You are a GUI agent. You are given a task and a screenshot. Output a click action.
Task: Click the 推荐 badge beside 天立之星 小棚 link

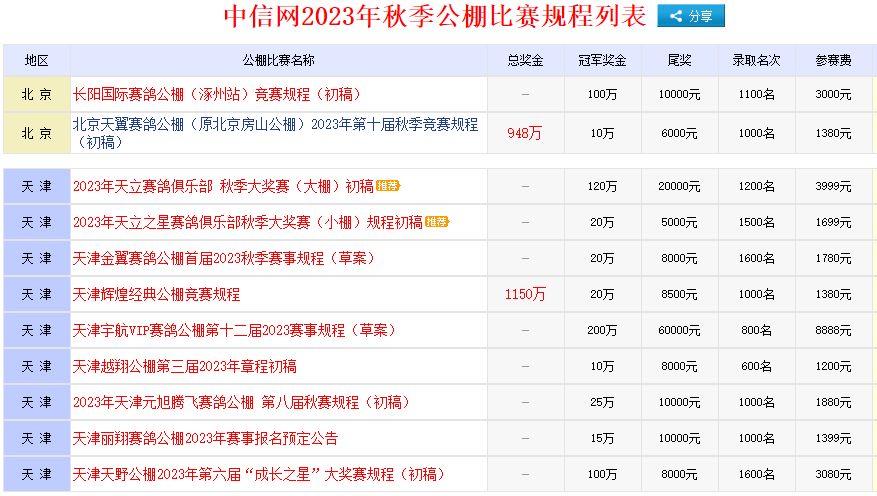tap(437, 222)
